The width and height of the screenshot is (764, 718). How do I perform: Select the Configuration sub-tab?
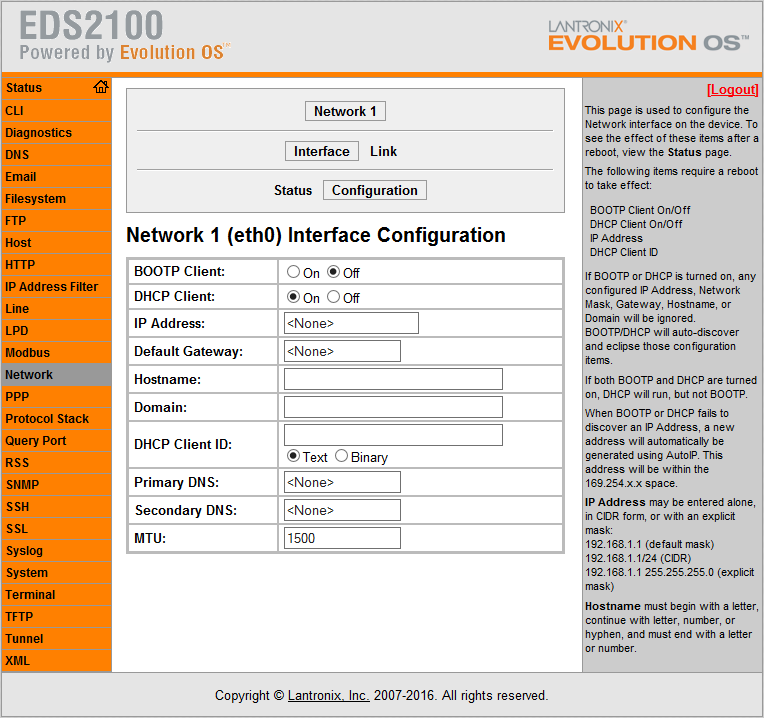pos(375,190)
